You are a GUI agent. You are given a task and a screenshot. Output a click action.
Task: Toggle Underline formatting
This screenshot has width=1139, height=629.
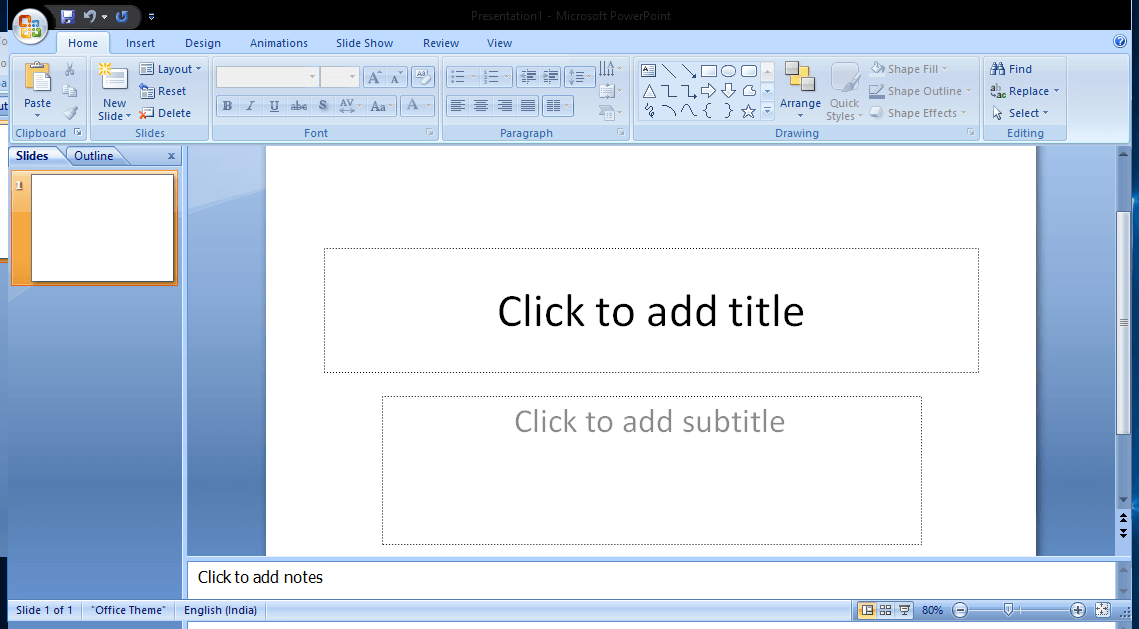pyautogui.click(x=272, y=105)
